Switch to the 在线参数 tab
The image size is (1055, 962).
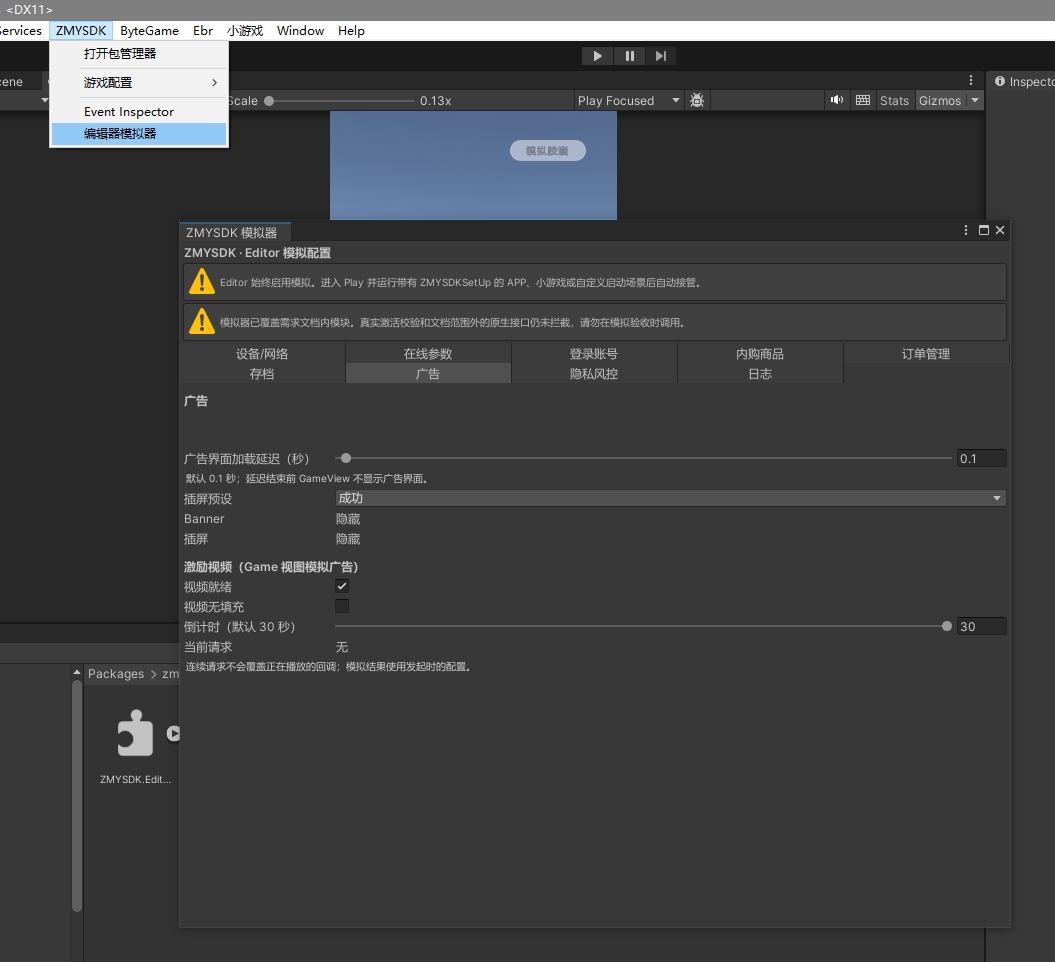click(x=428, y=354)
